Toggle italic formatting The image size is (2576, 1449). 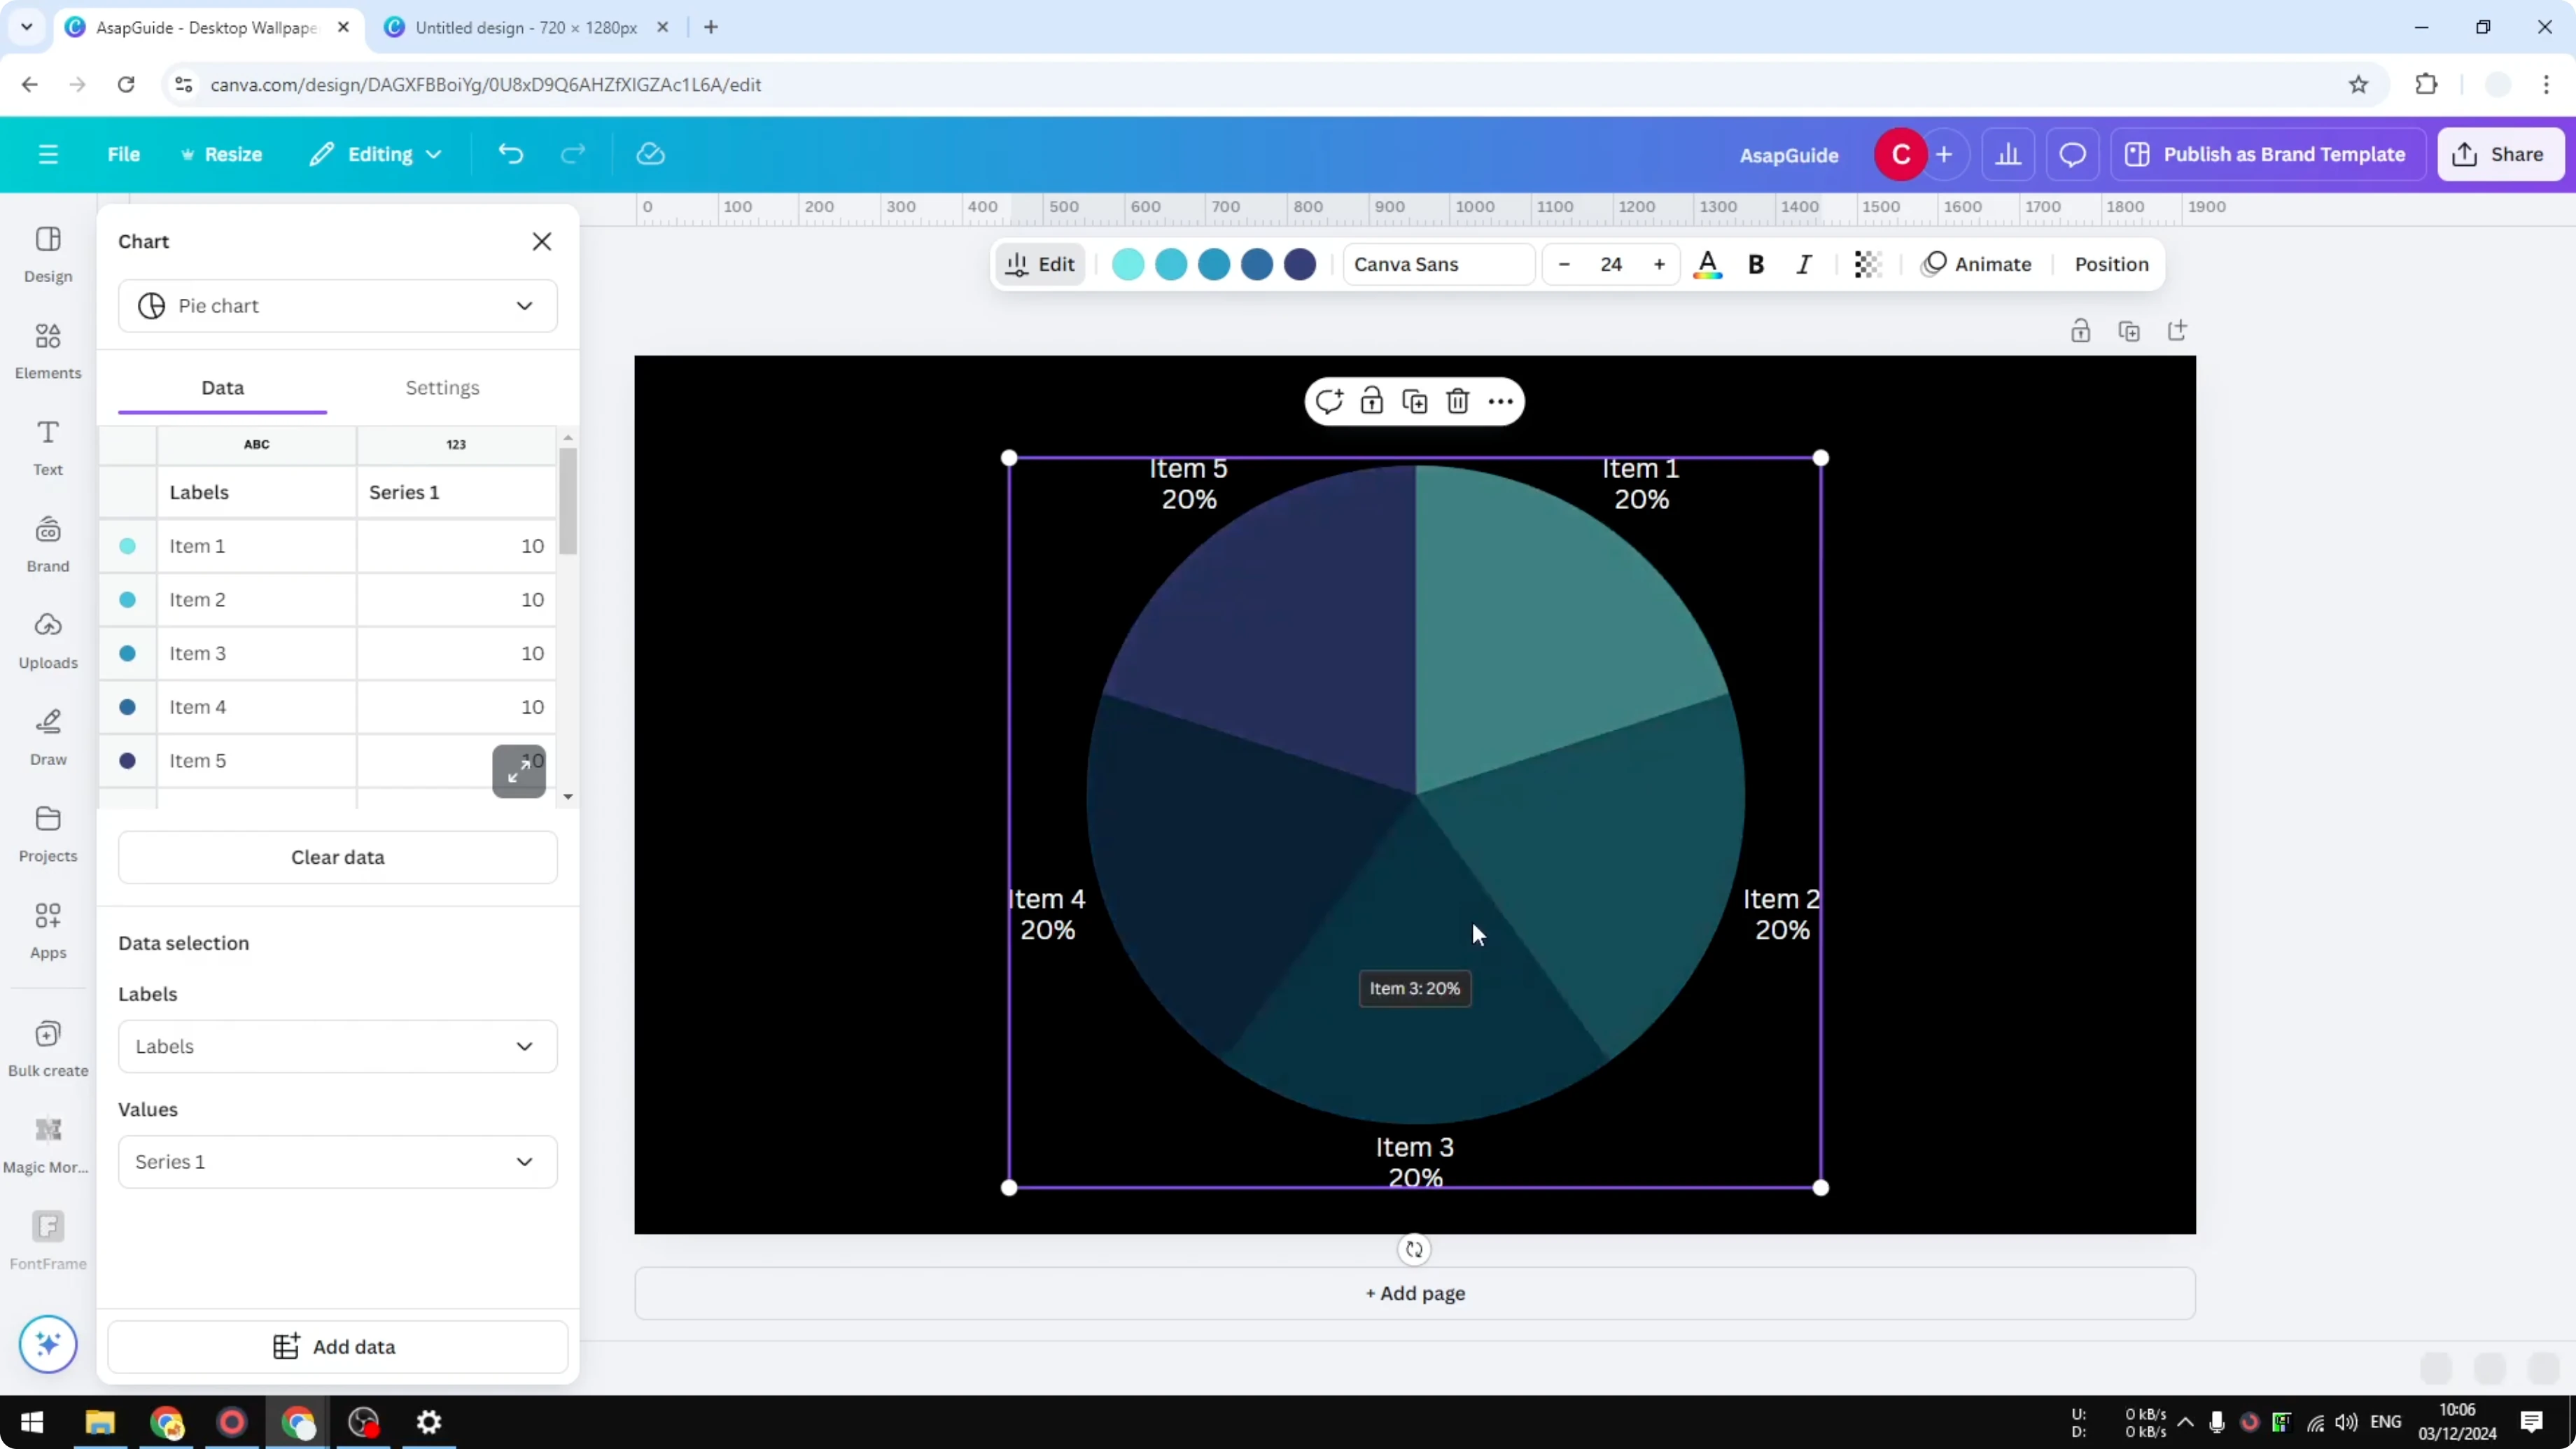pyautogui.click(x=1804, y=264)
